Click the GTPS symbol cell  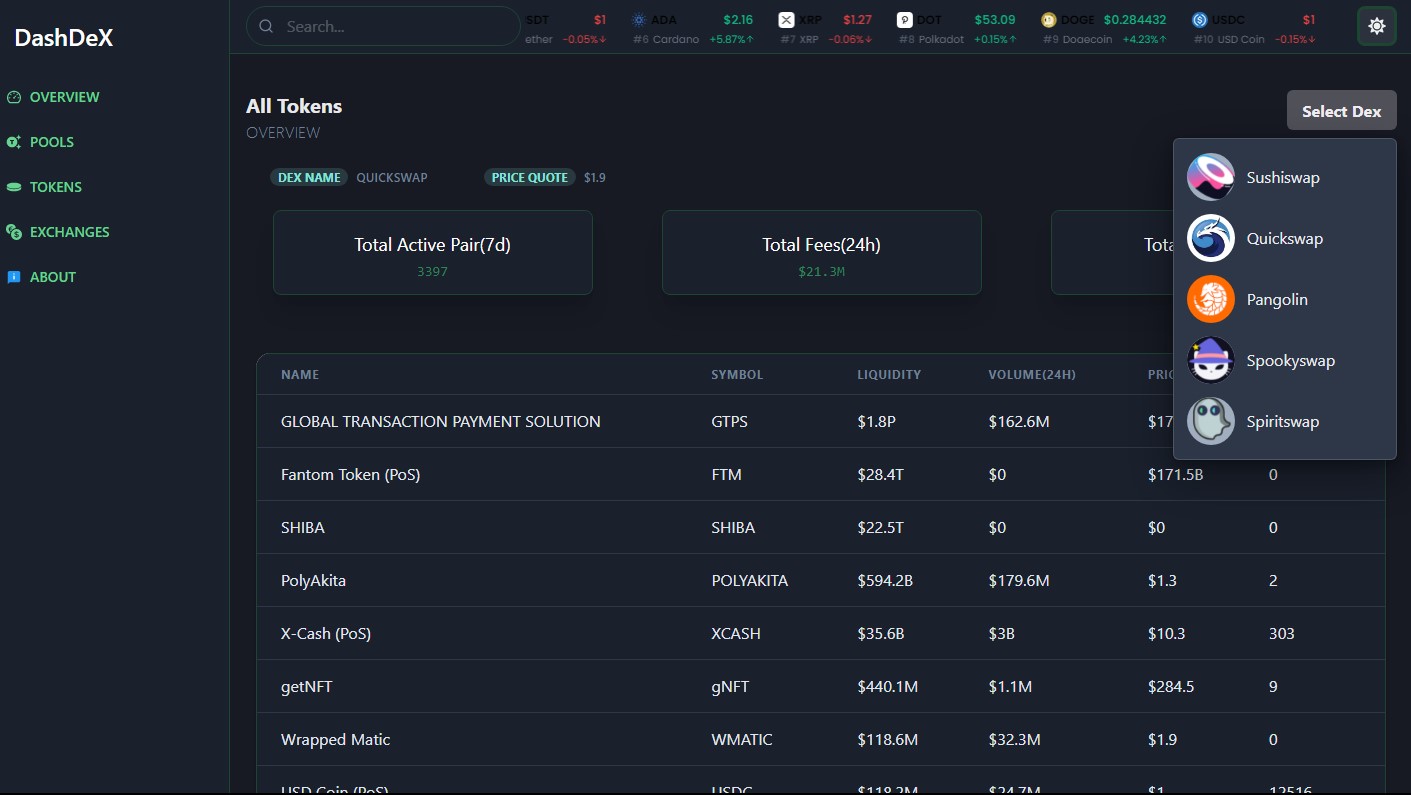pos(729,422)
